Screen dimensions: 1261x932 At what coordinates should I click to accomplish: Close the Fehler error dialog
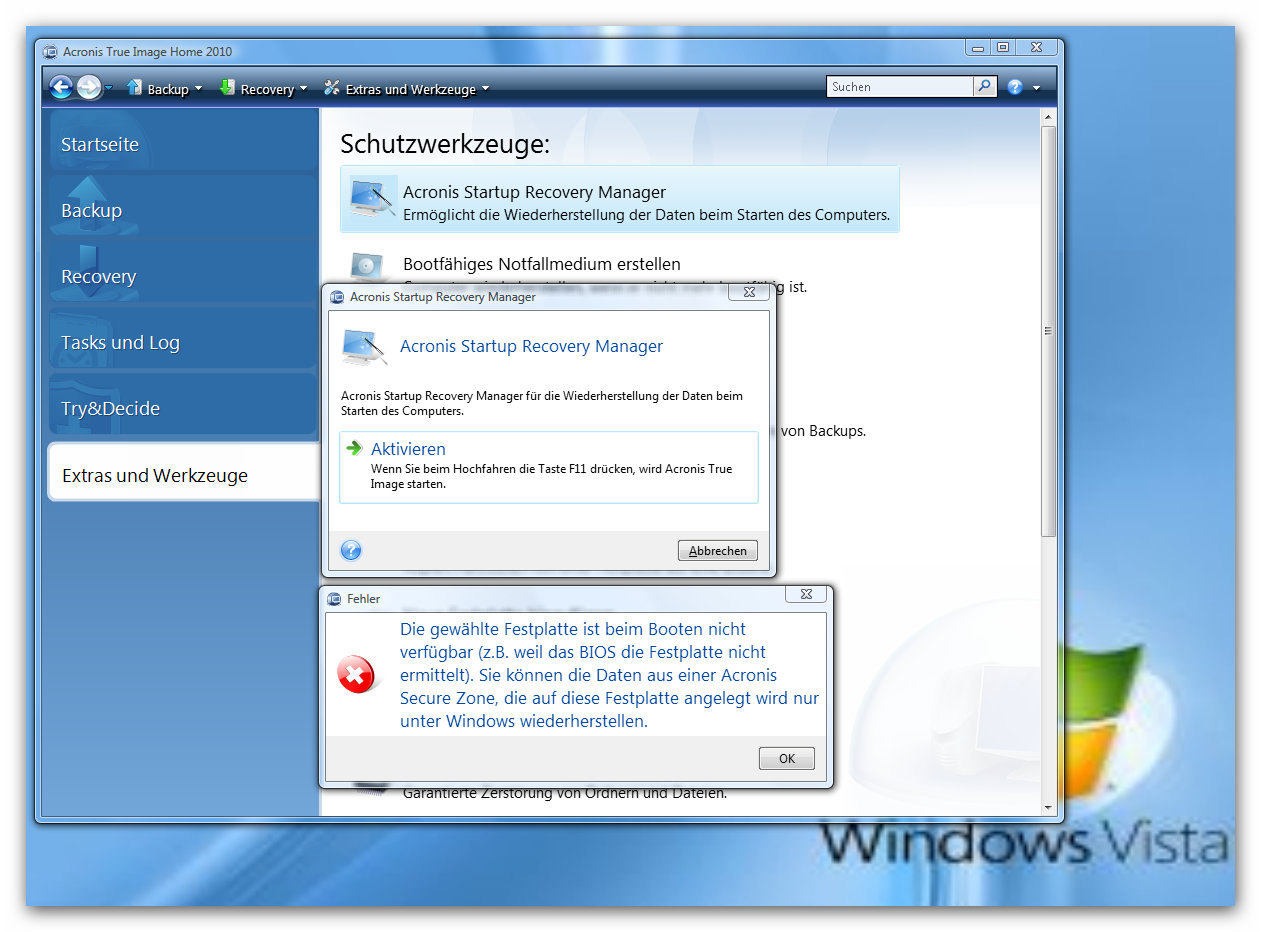pyautogui.click(x=806, y=594)
